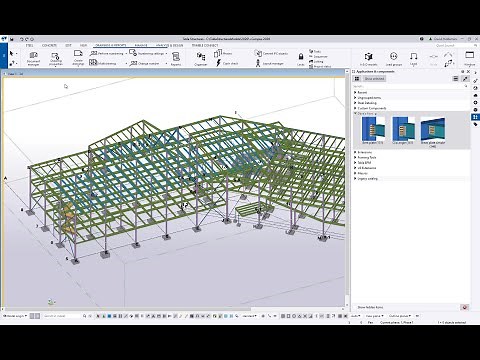
Task: Click the selection arrow tool icon
Action: coord(12,53)
